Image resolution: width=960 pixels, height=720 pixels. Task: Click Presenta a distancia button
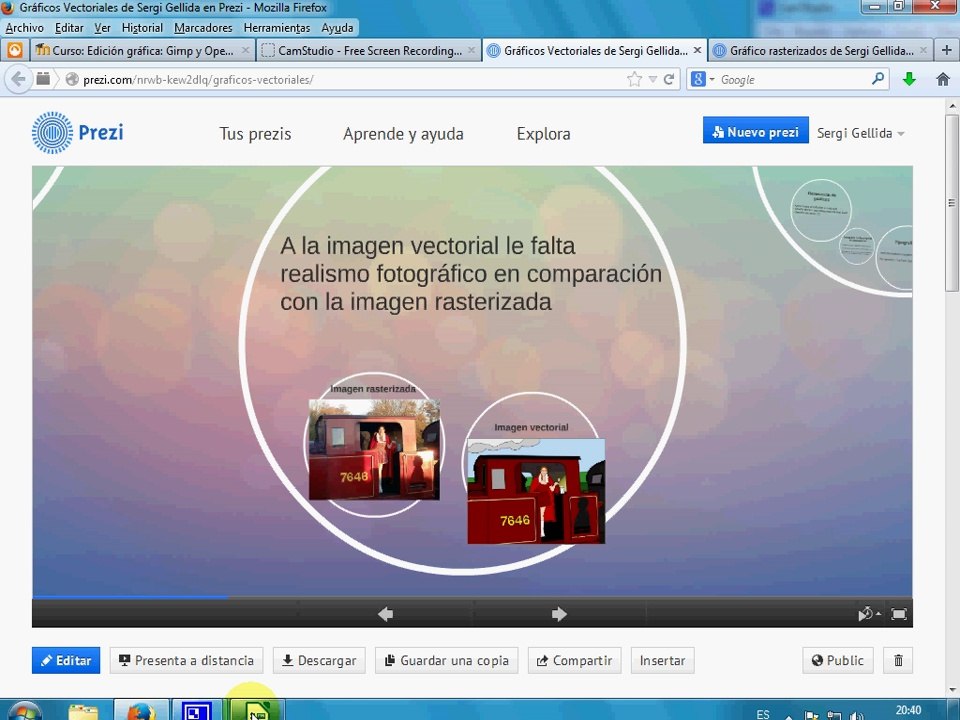[x=186, y=661]
